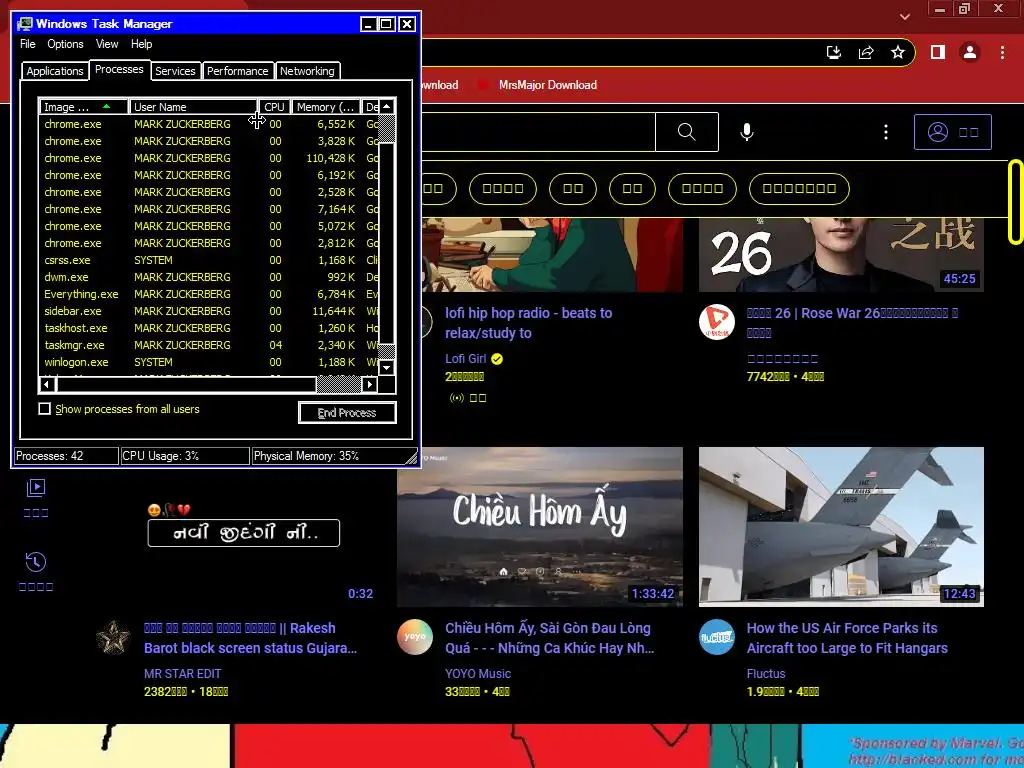Image resolution: width=1024 pixels, height=768 pixels.
Task: Open the YOYO Music channel avatar
Action: (x=415, y=637)
